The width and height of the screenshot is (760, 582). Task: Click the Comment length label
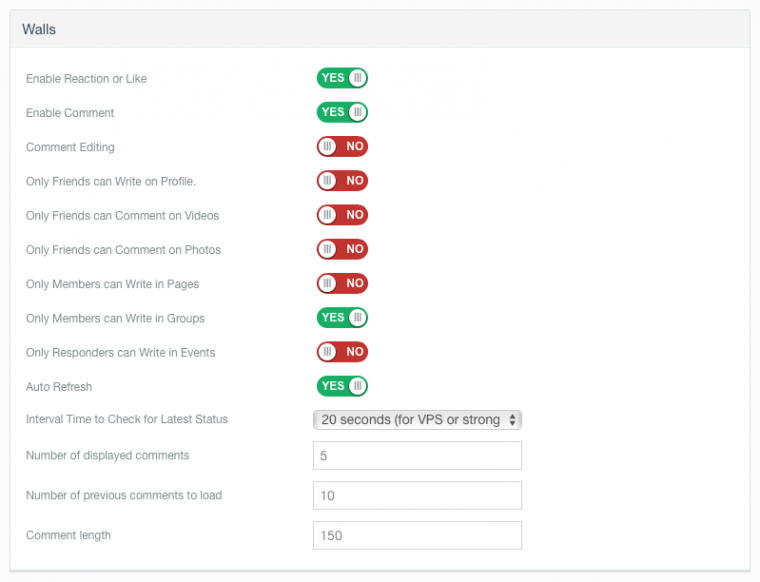pyautogui.click(x=68, y=536)
